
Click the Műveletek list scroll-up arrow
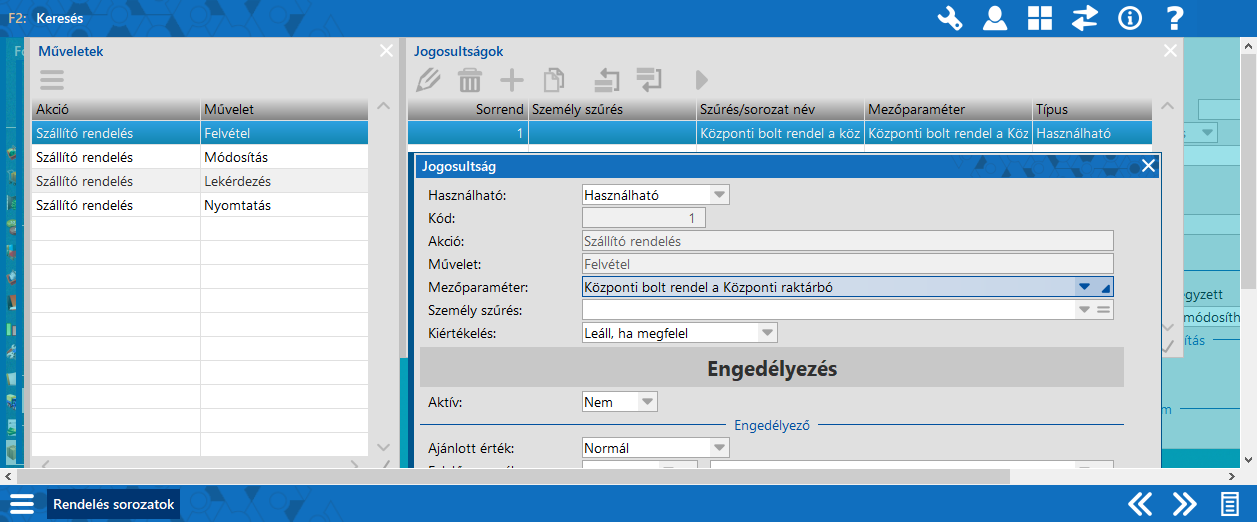pyautogui.click(x=383, y=107)
